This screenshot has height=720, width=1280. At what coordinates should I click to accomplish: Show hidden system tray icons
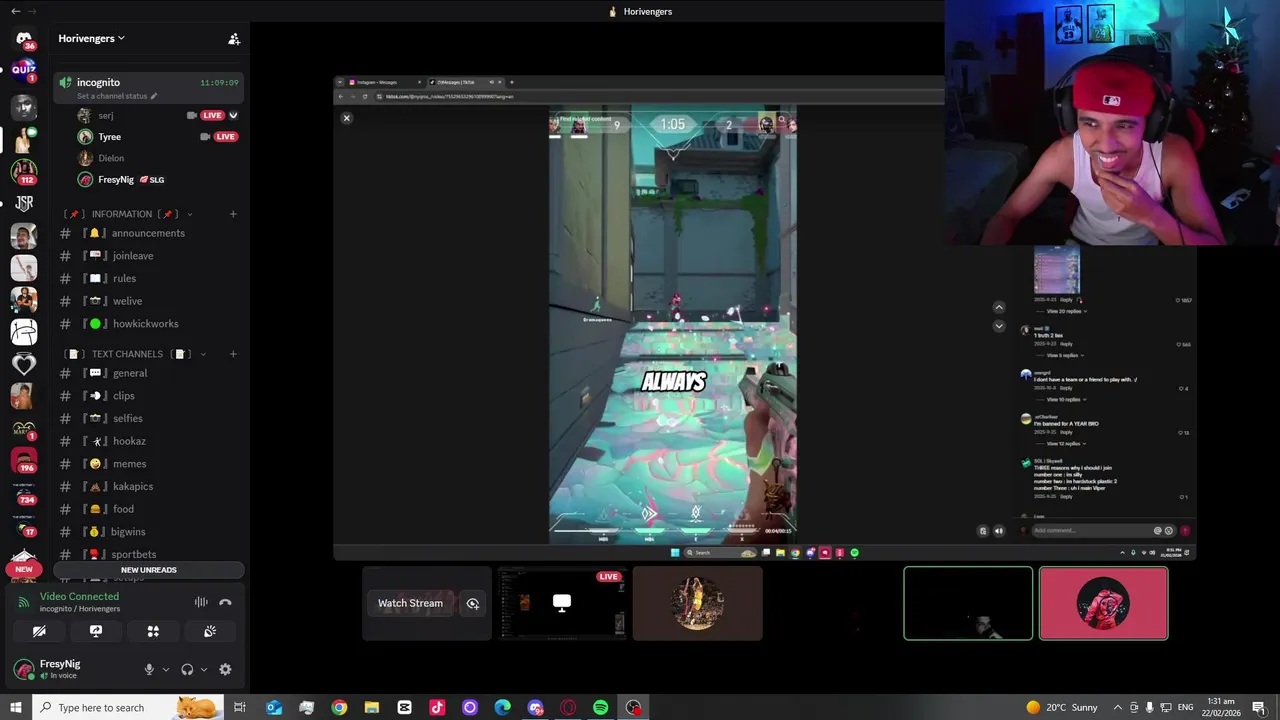[x=1117, y=707]
